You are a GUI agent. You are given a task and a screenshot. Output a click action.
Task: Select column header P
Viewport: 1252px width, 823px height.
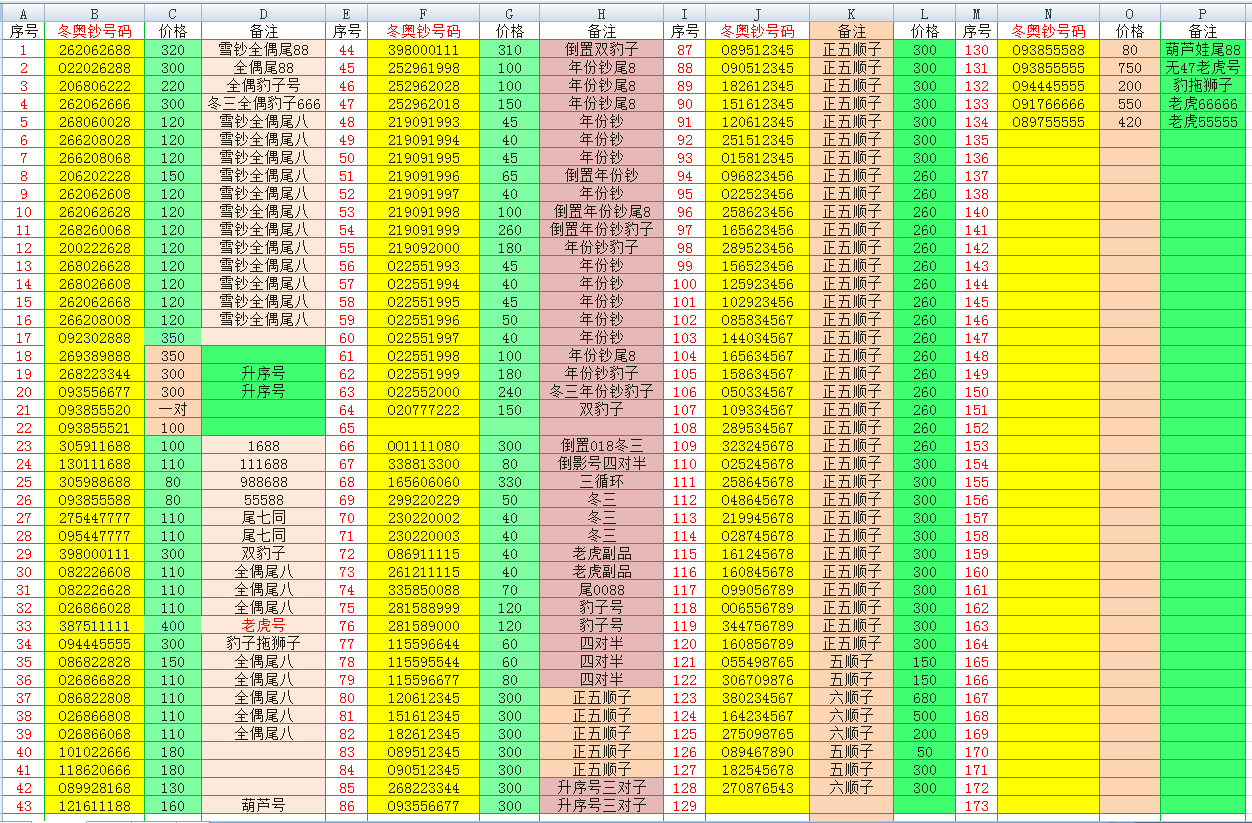pos(1203,14)
